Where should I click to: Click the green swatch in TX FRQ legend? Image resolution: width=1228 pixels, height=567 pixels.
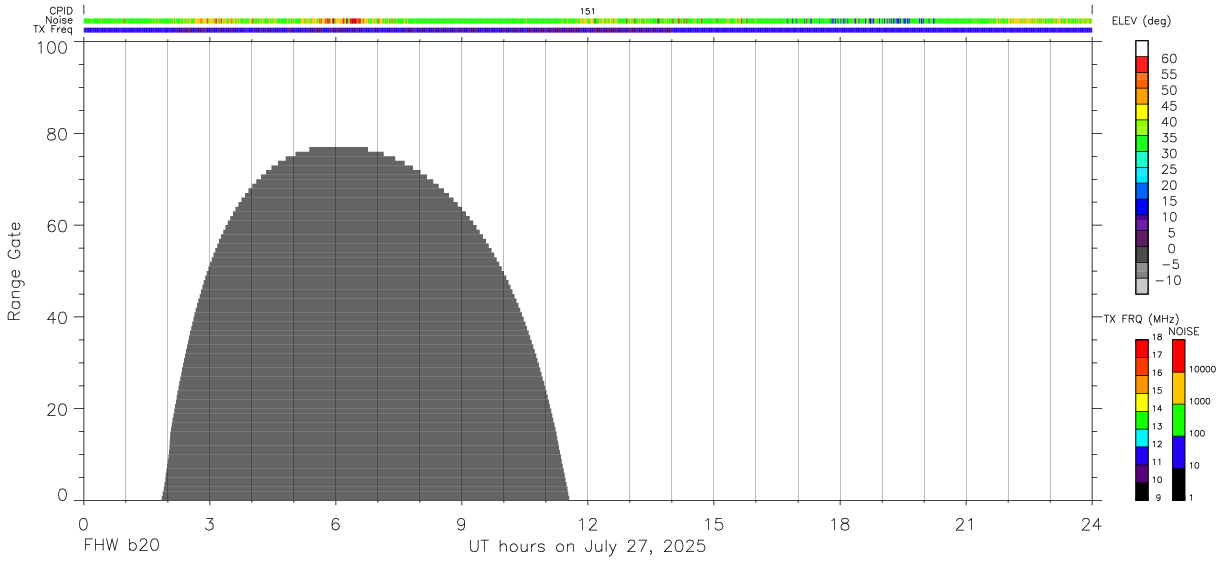coord(1142,420)
